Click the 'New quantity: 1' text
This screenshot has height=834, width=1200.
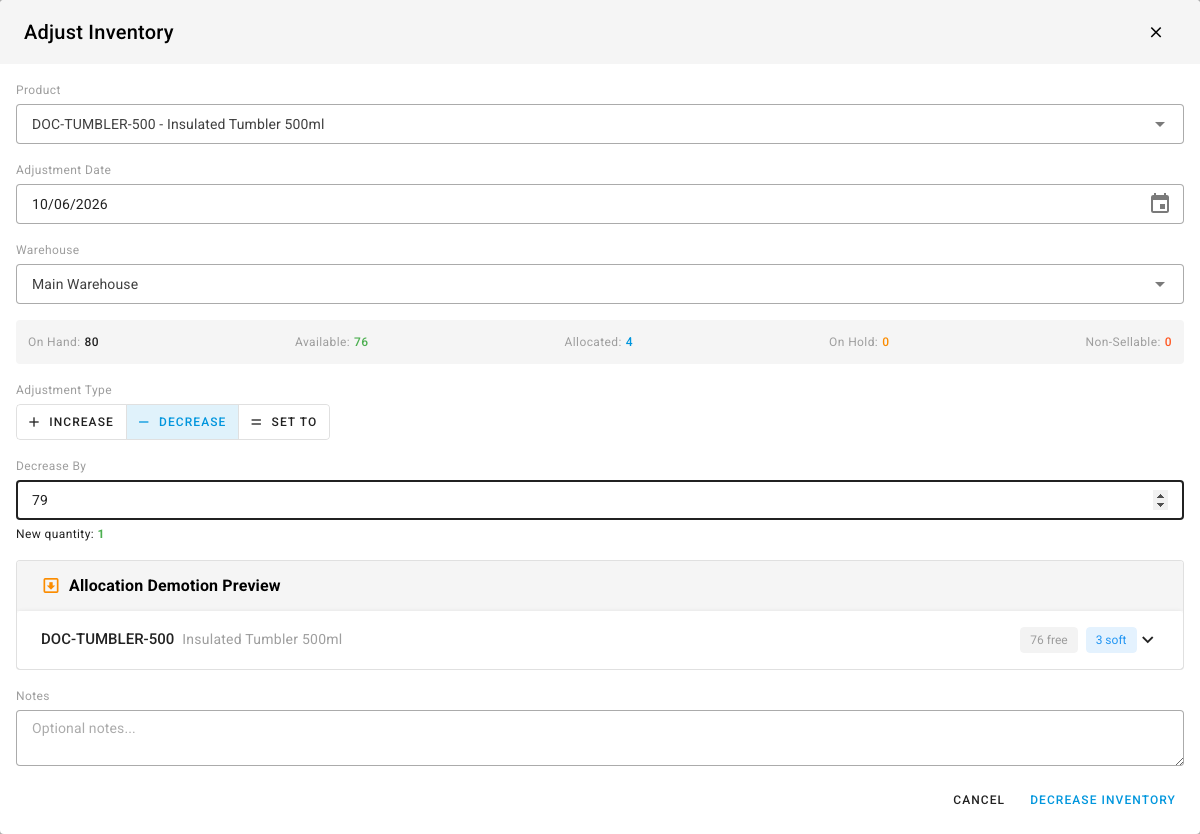(60, 534)
